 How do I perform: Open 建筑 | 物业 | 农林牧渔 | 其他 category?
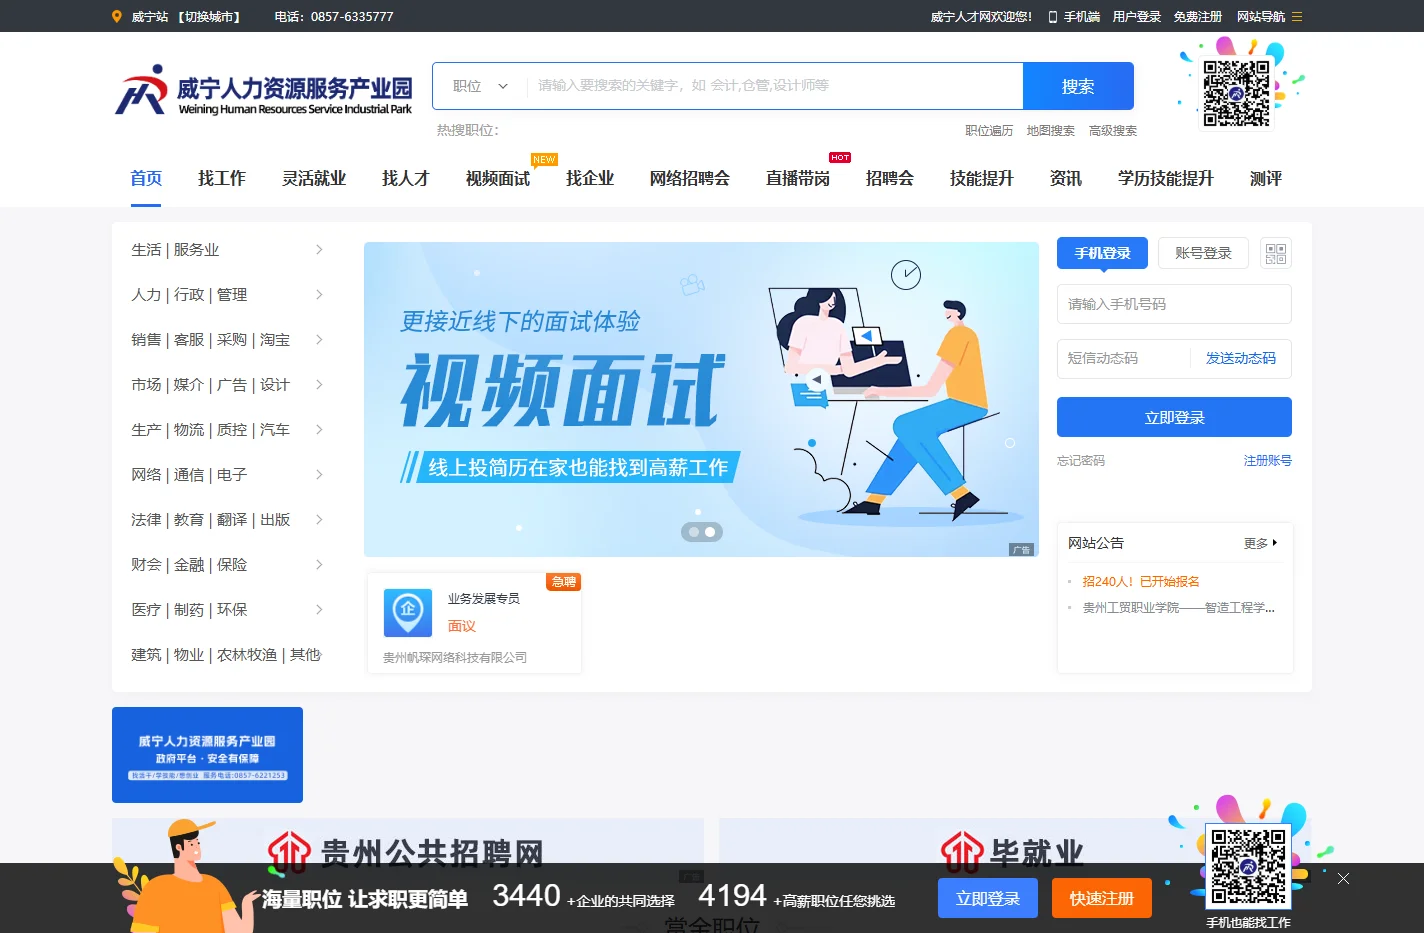point(227,654)
